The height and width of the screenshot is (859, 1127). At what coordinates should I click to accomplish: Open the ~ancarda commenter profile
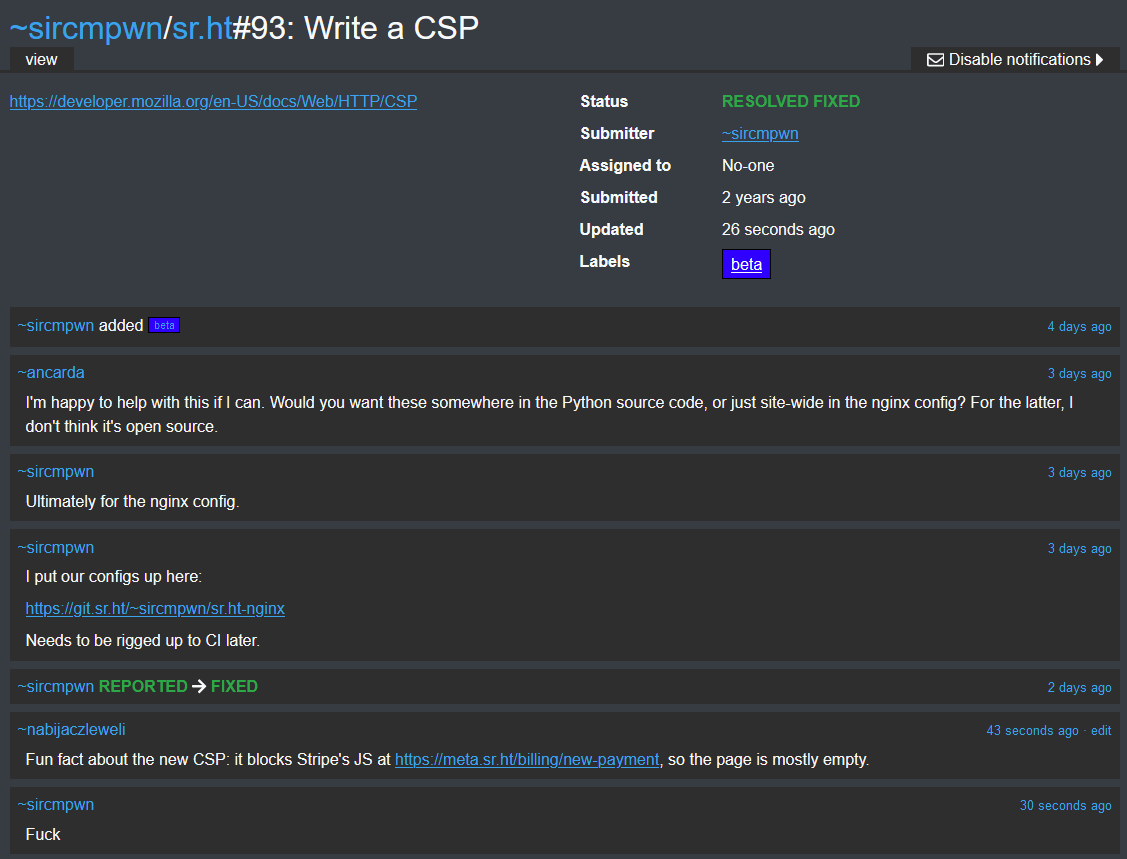51,373
